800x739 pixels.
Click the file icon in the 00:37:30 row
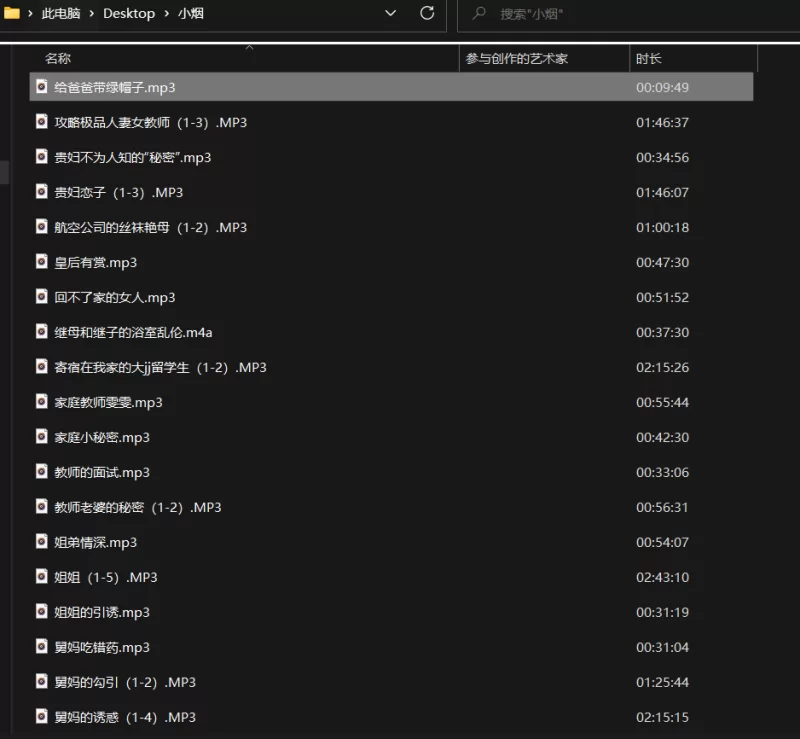click(x=42, y=332)
